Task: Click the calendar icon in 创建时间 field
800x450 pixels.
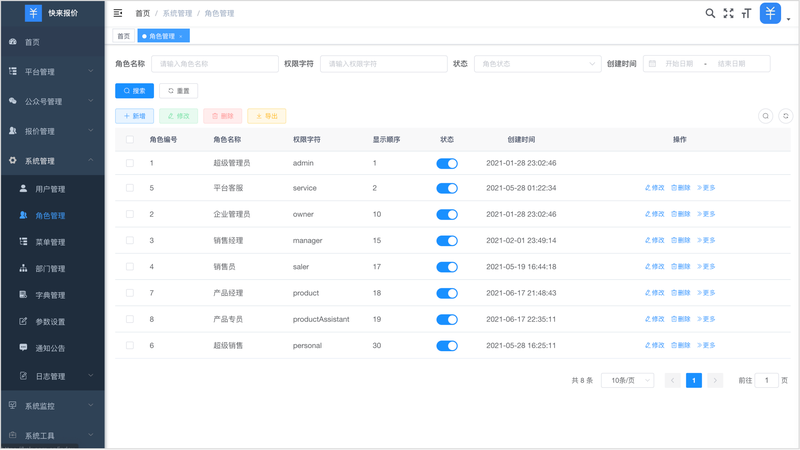Action: click(x=652, y=64)
